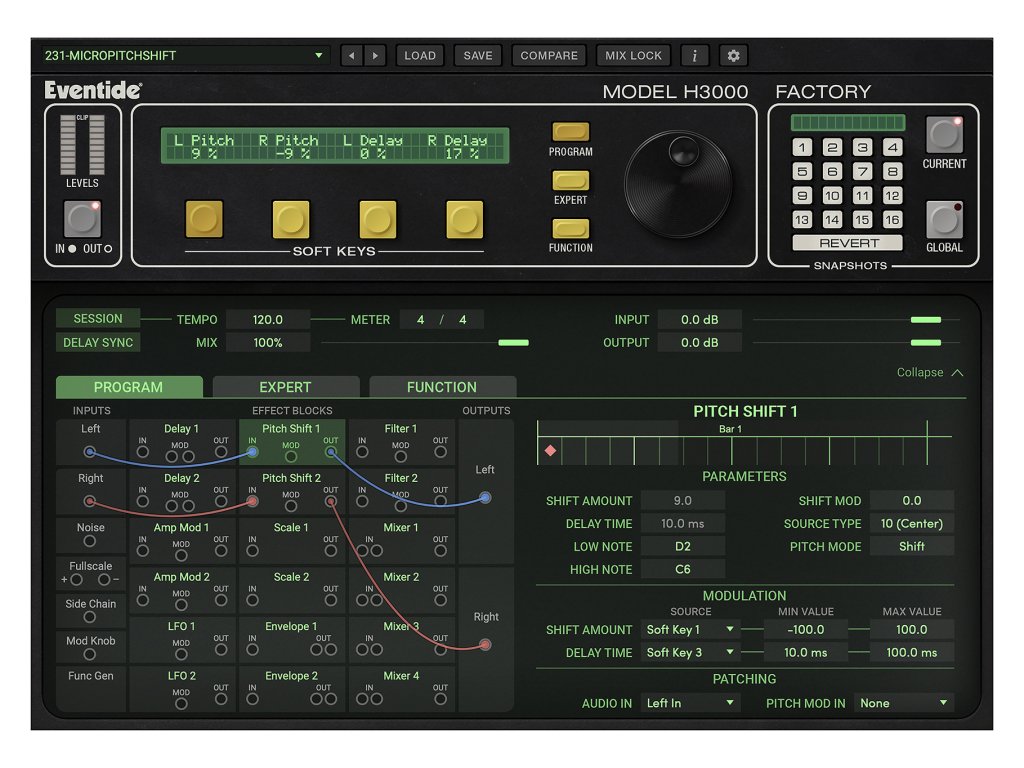The image size is (1024, 768).
Task: Open the AUDIO IN source dropdown
Action: tap(690, 703)
